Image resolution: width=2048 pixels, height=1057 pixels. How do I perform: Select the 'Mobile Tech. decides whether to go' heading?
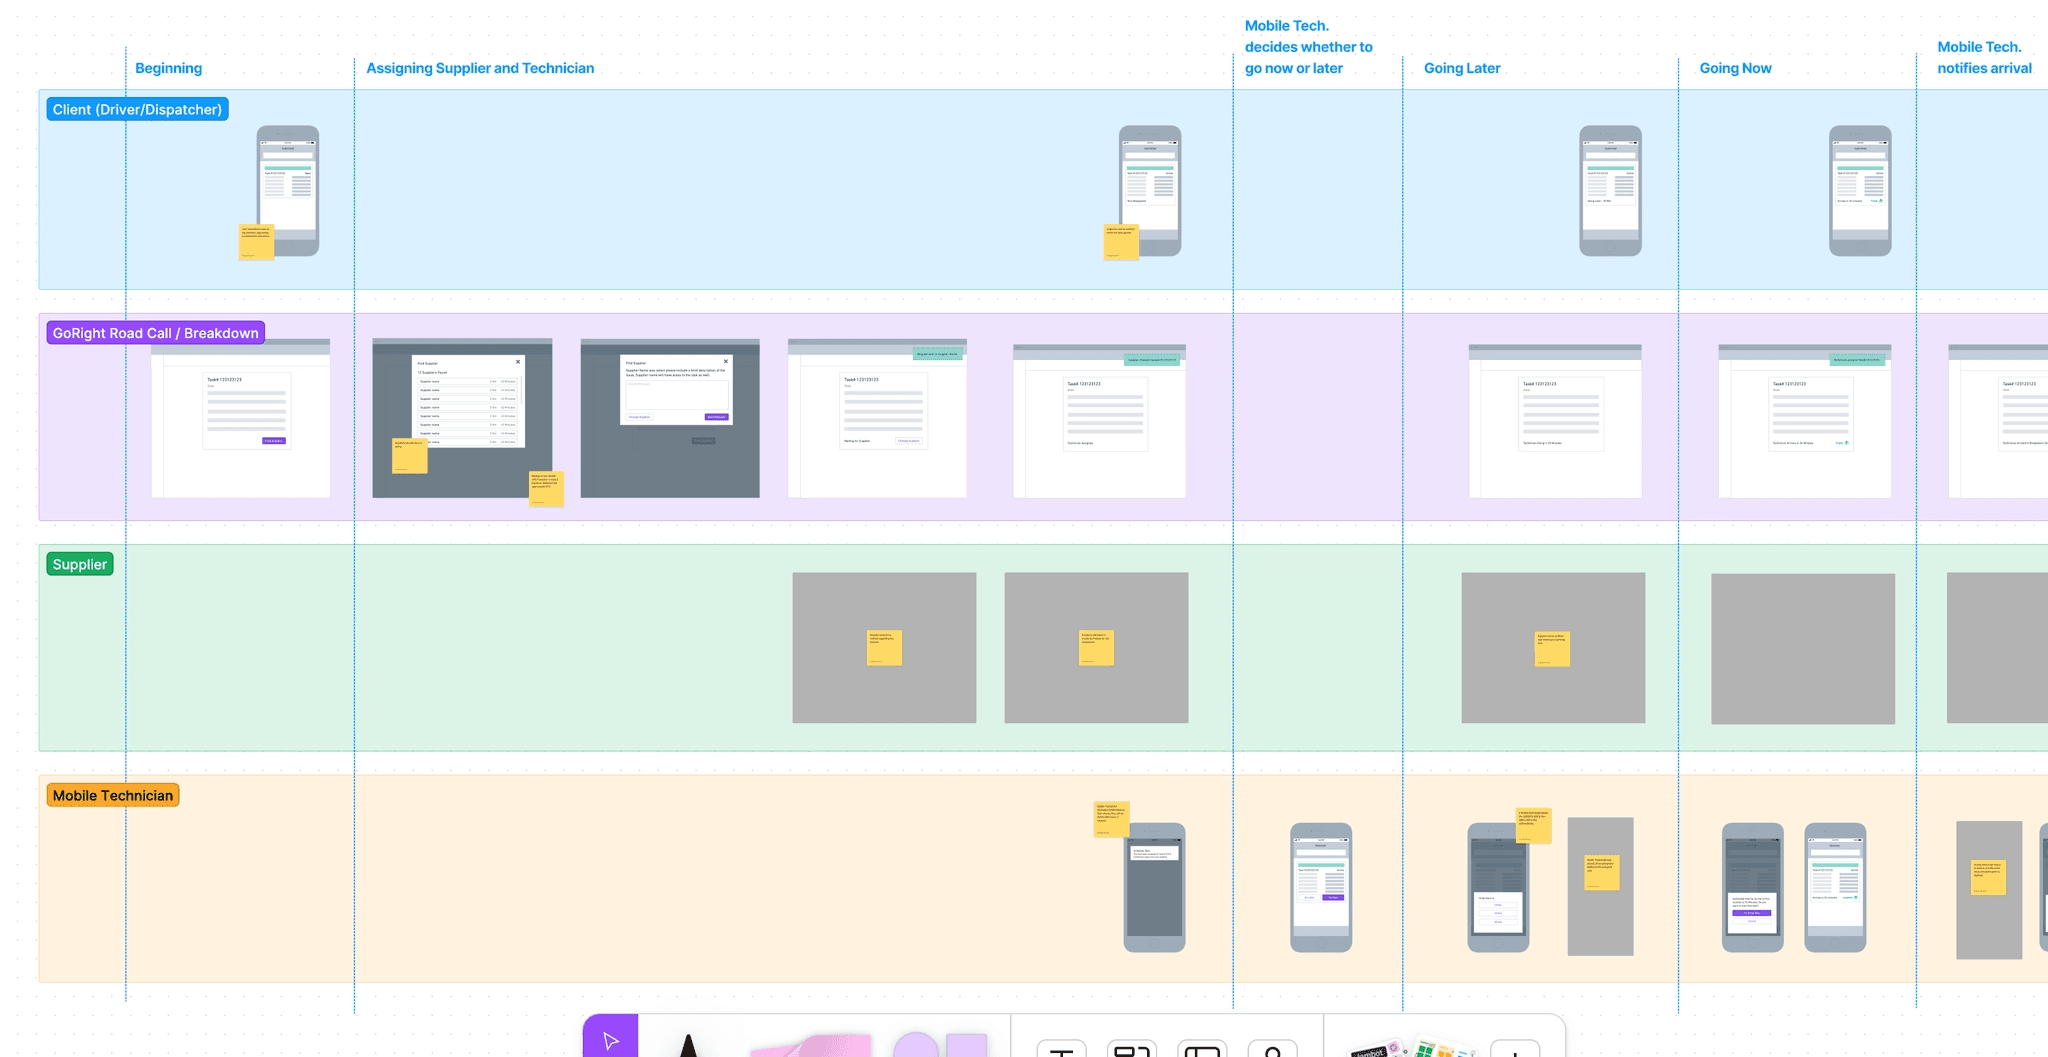(x=1308, y=47)
